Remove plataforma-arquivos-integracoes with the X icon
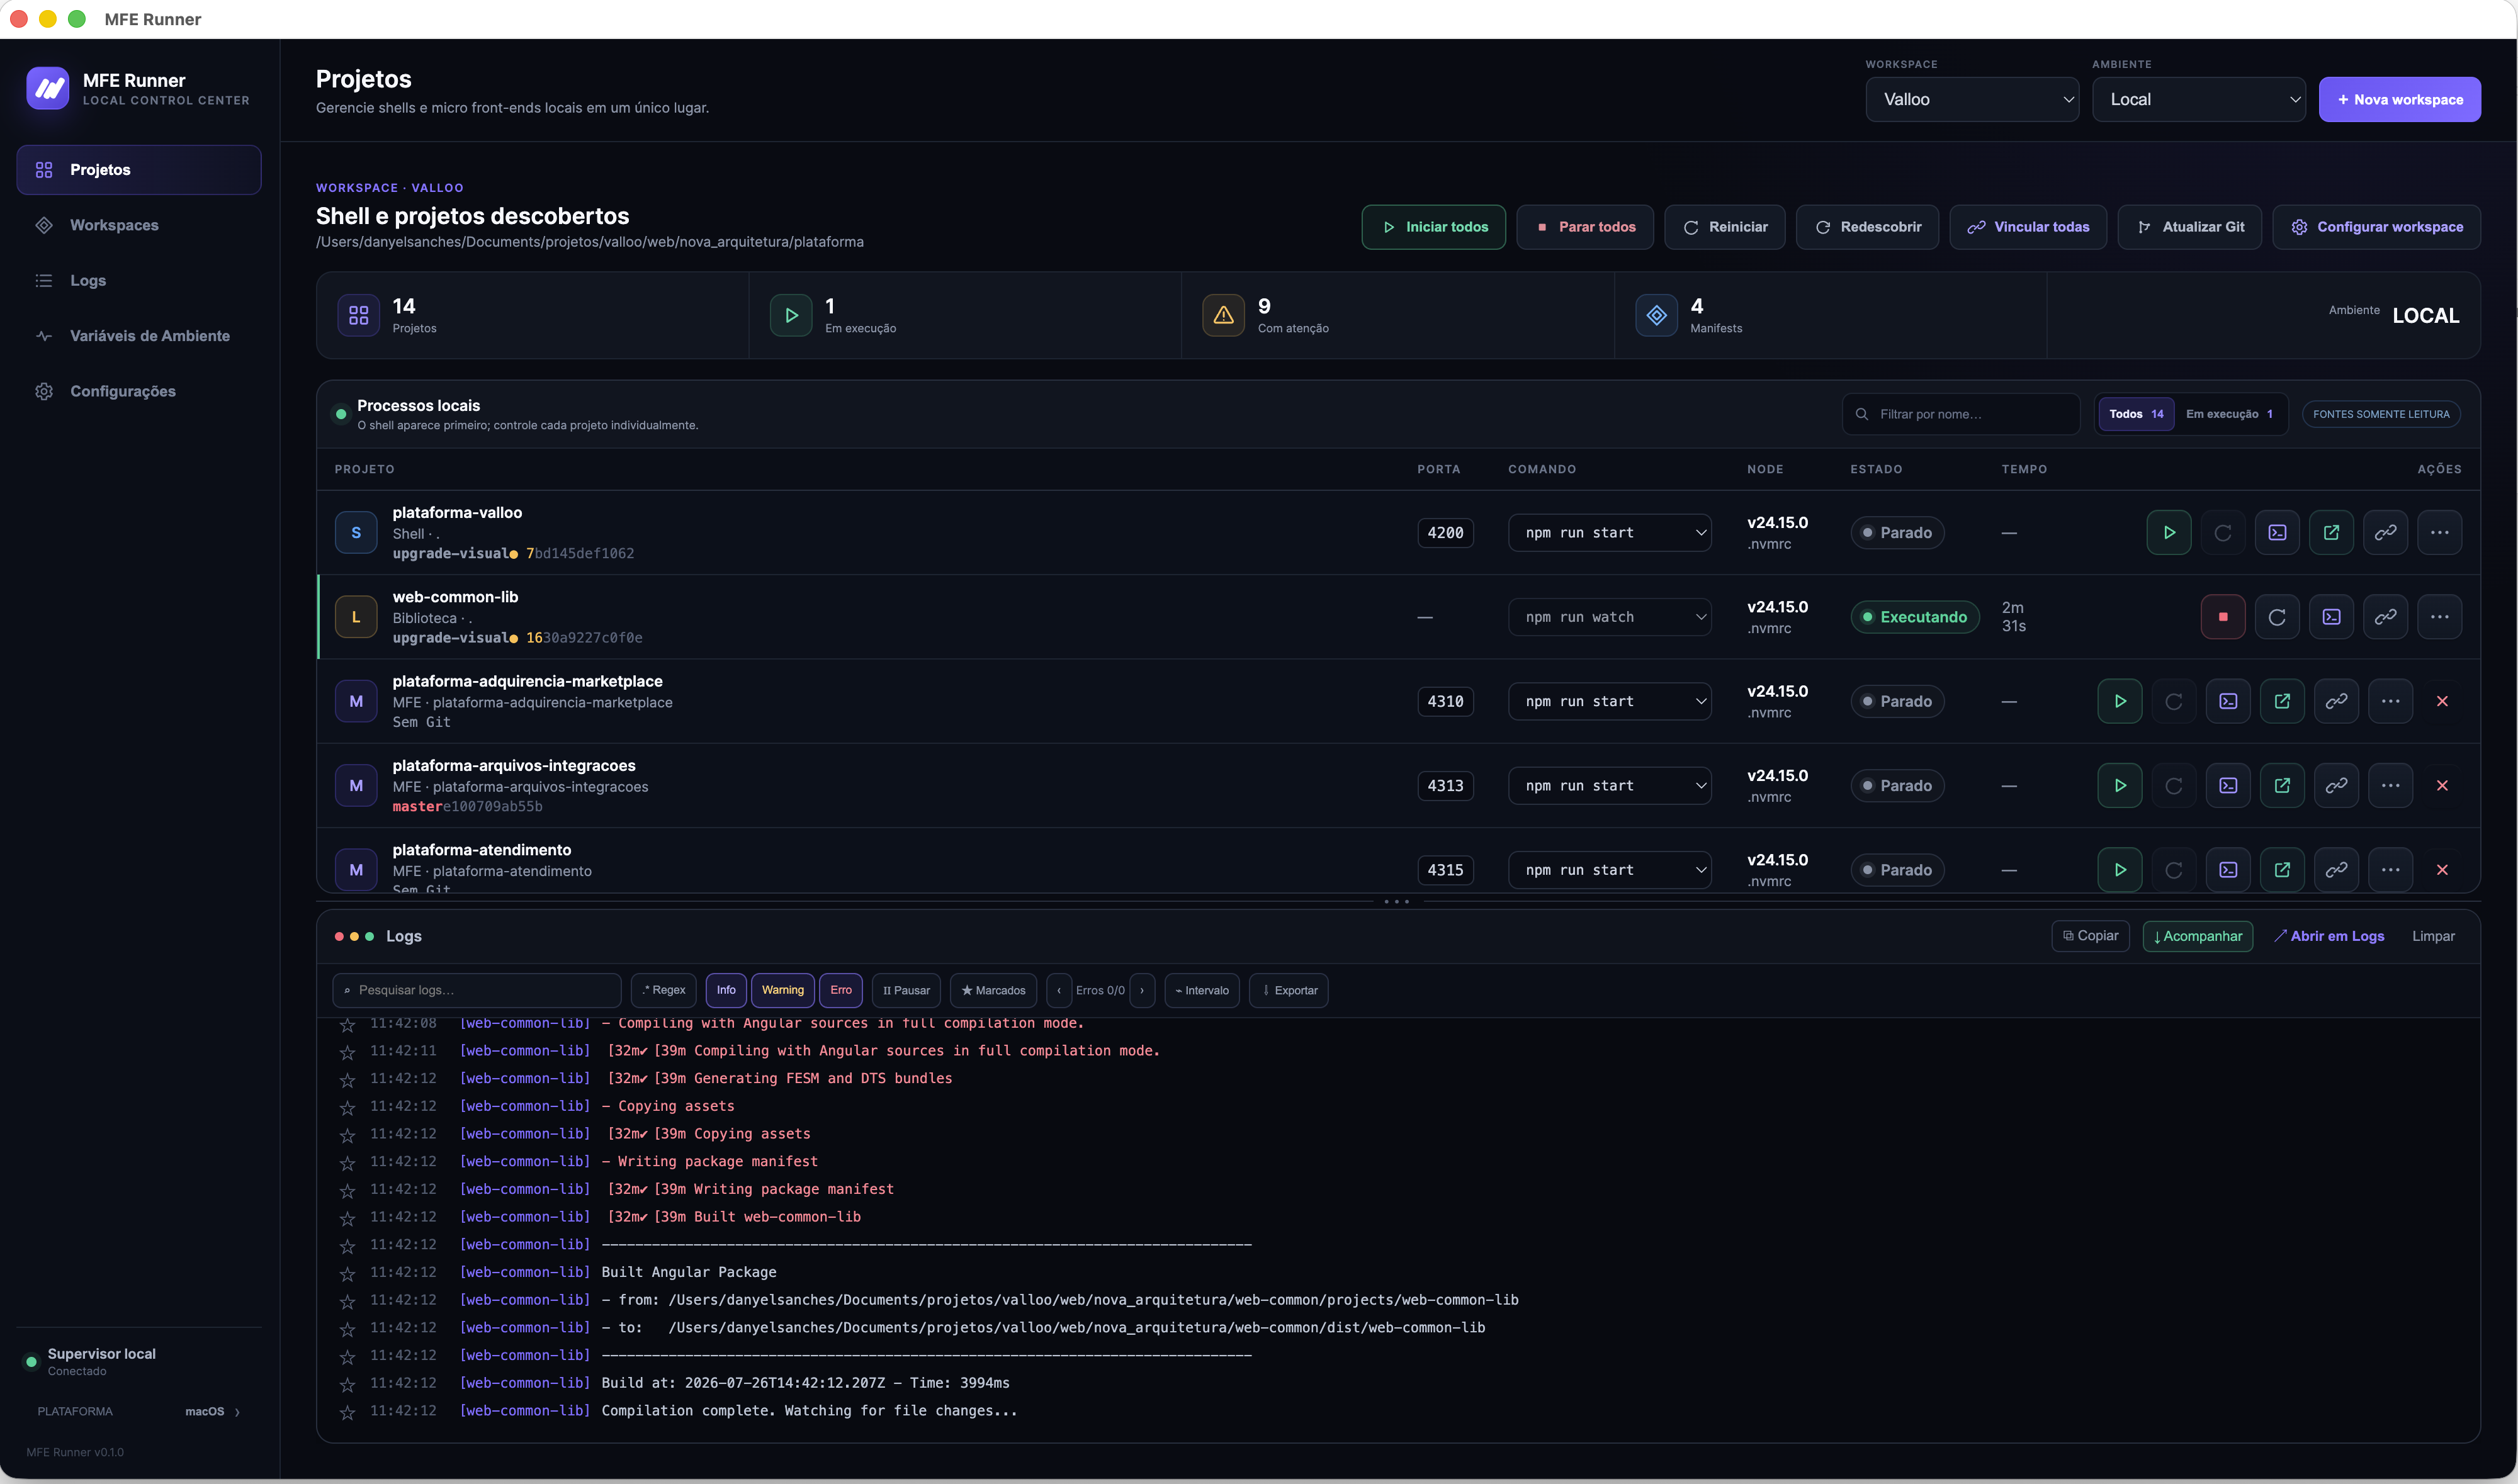The width and height of the screenshot is (2518, 1484). (x=2442, y=786)
